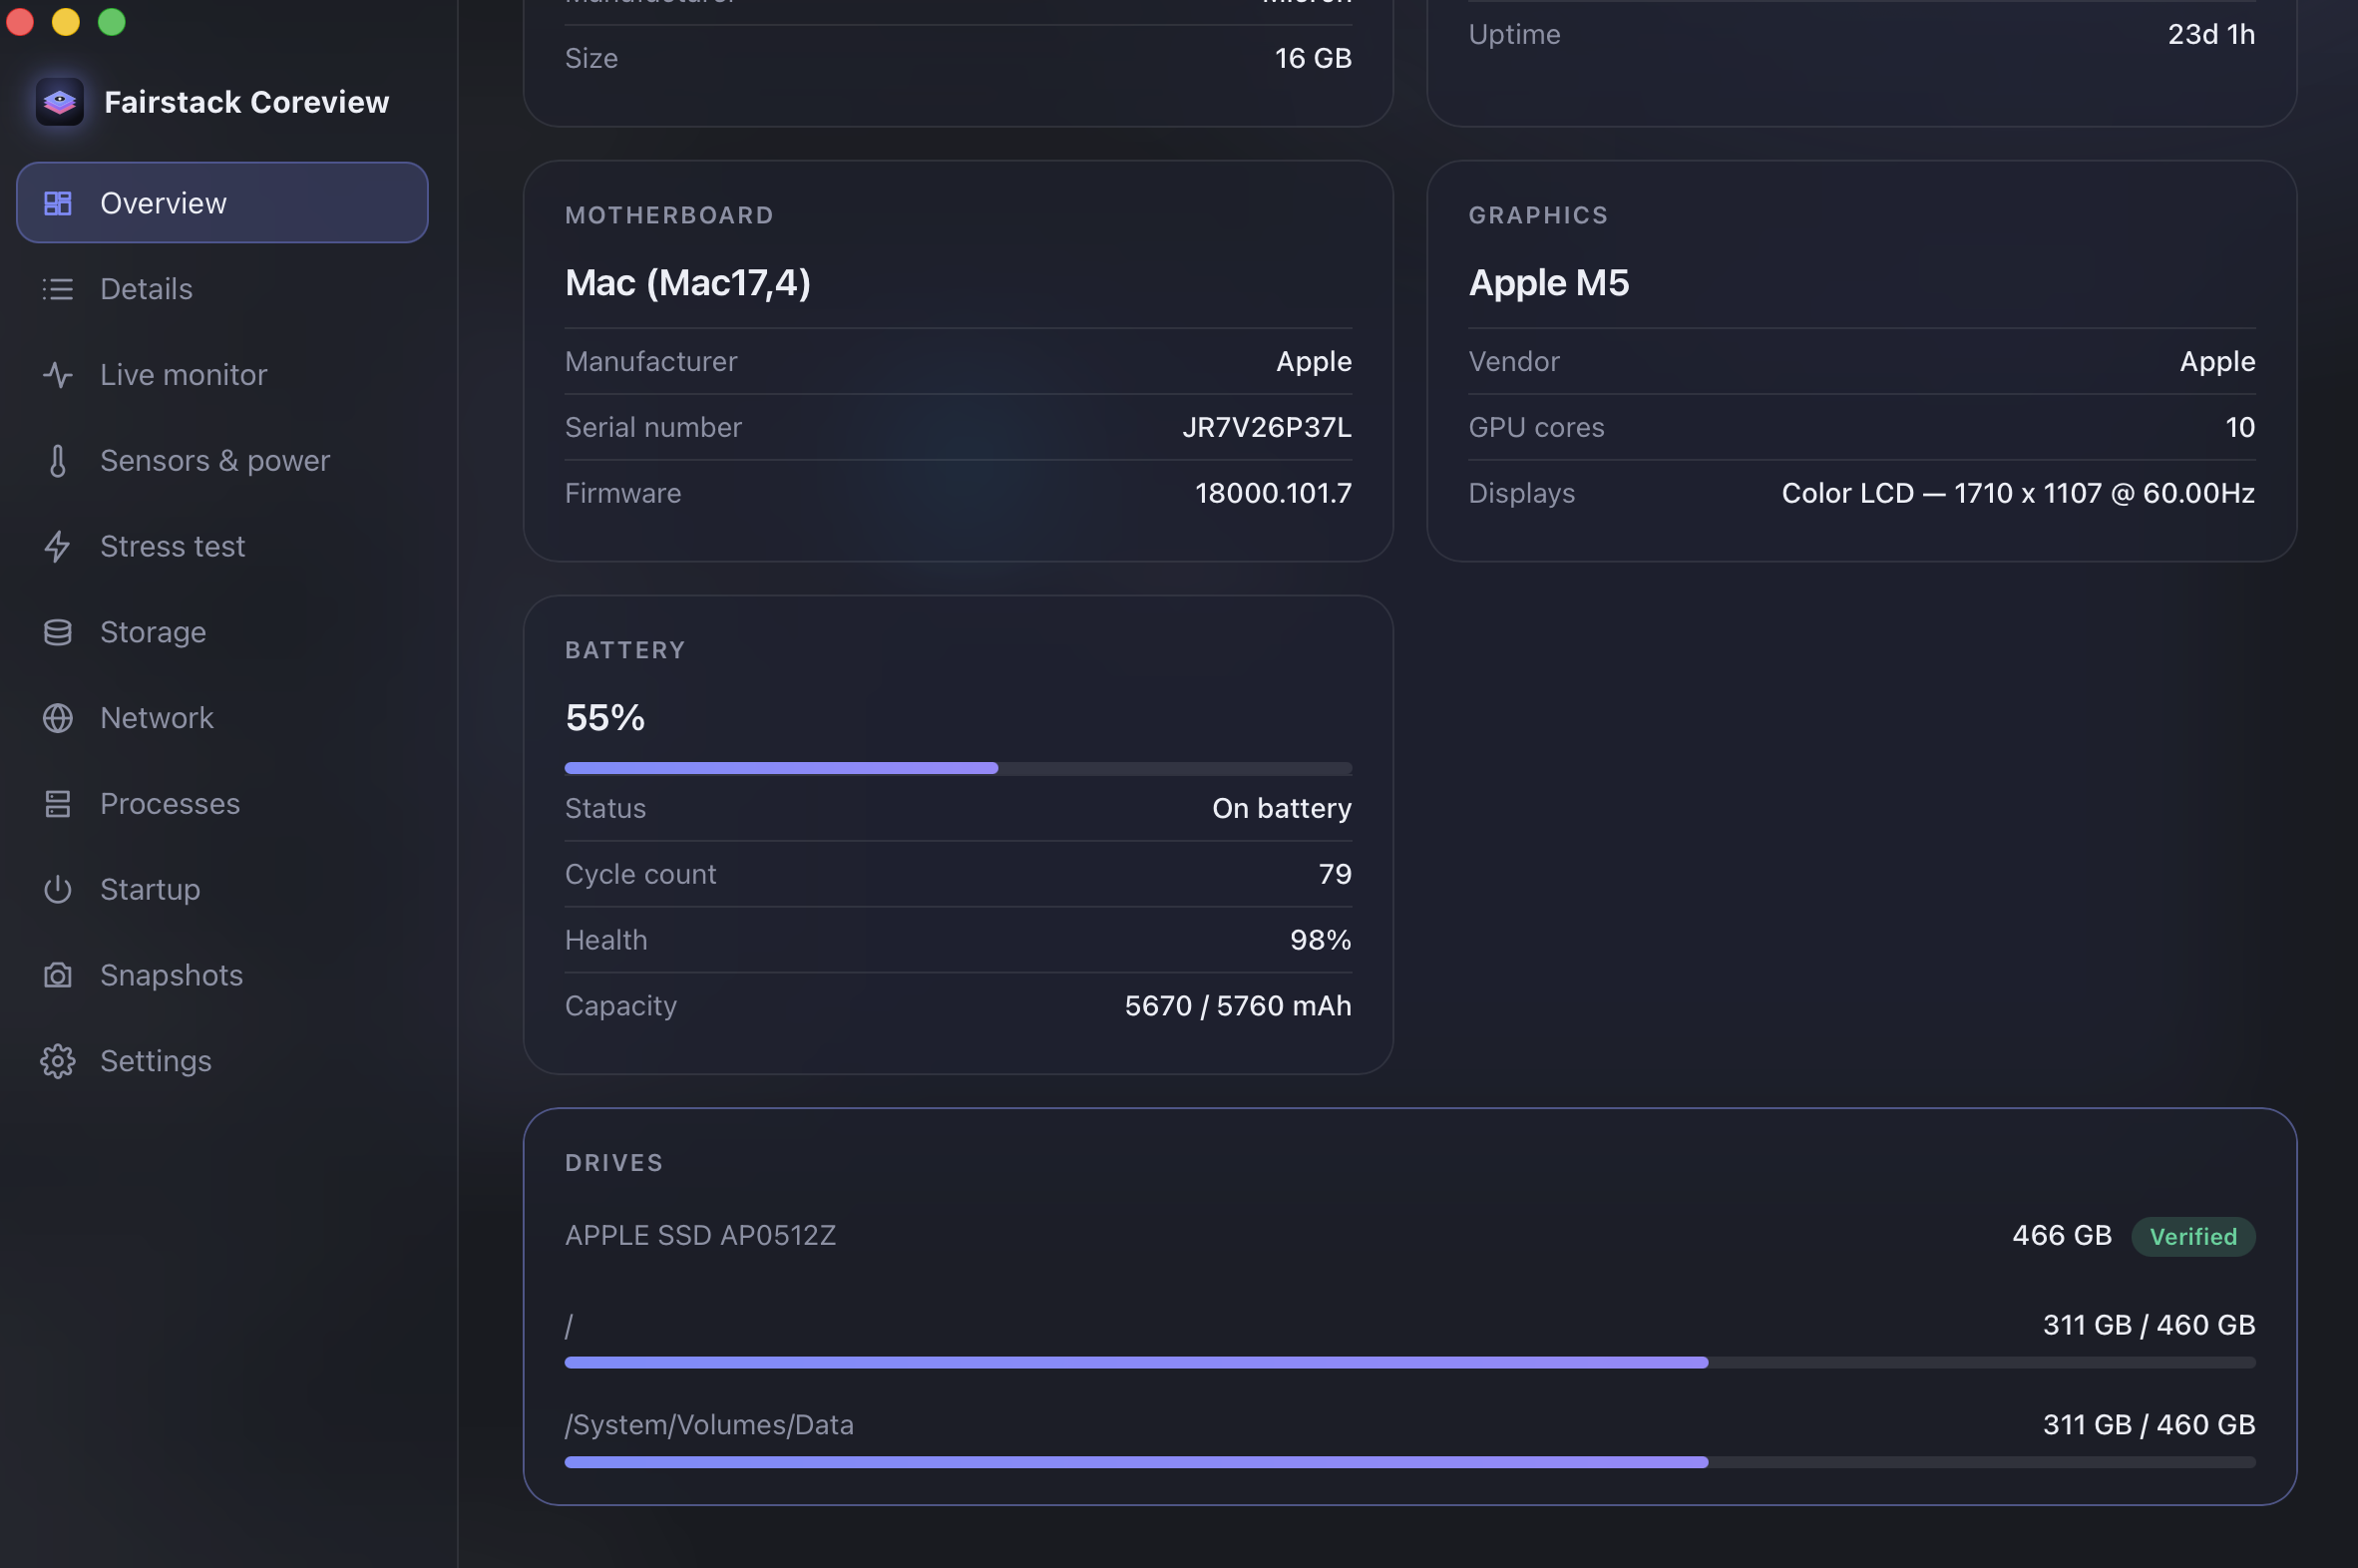Click the battery health value 98%
This screenshot has width=2358, height=1568.
(x=1320, y=940)
